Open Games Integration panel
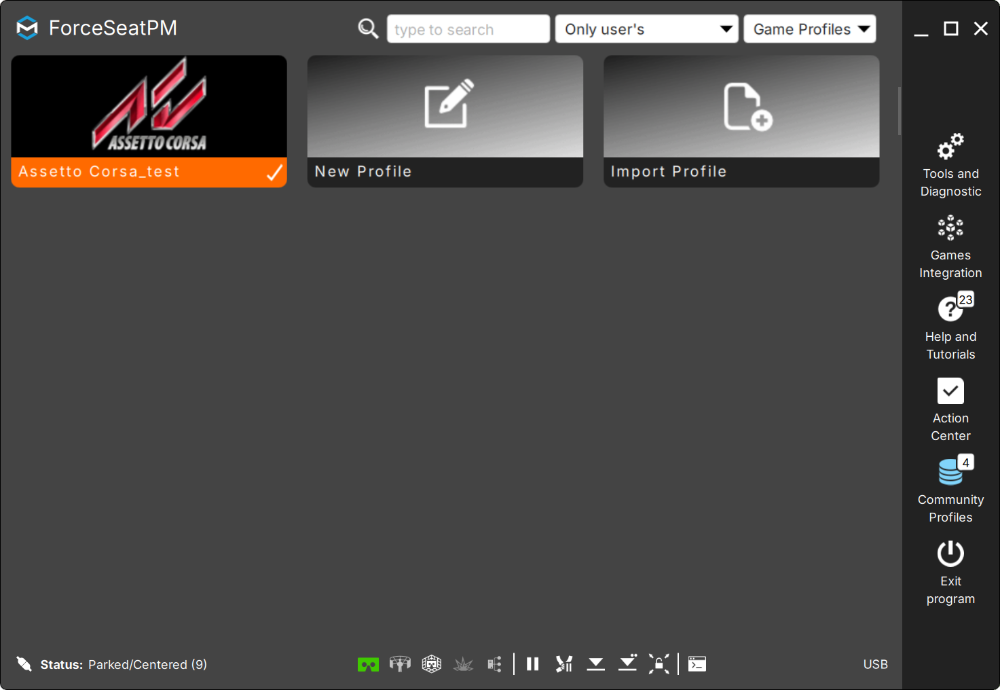Screen dimensions: 1000x690 (x=950, y=247)
